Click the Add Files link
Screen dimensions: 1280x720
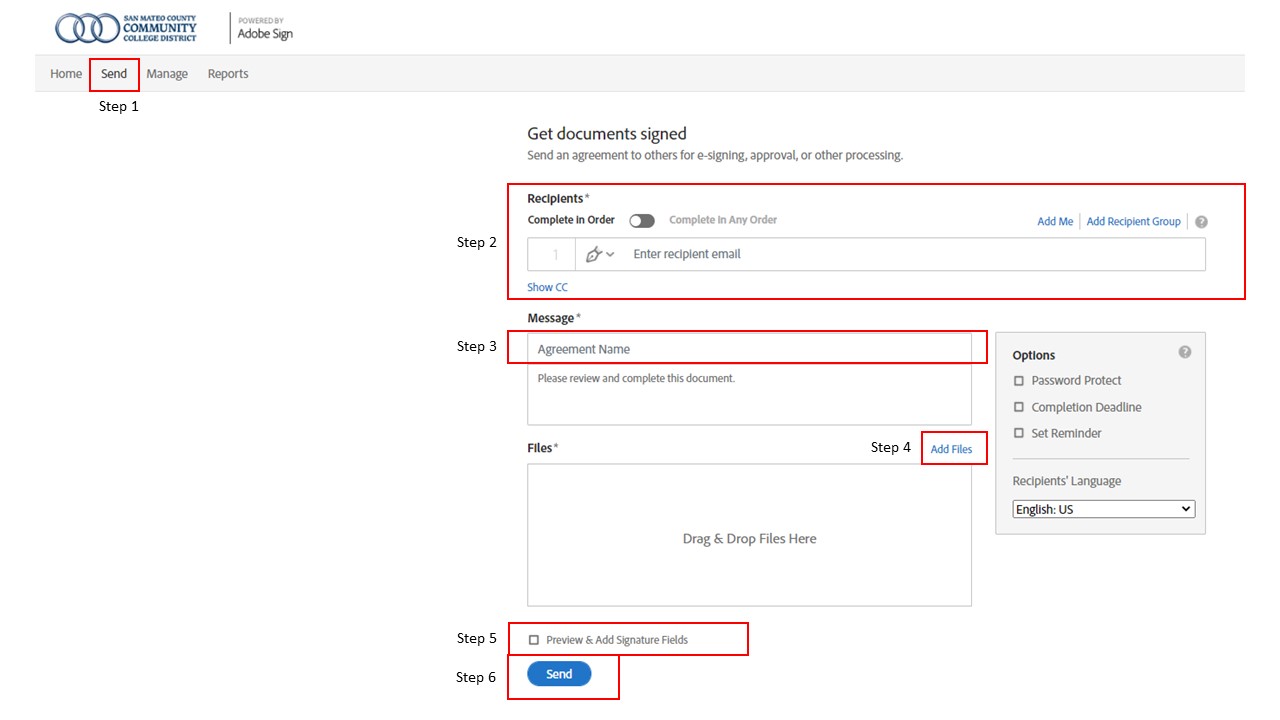coord(951,450)
